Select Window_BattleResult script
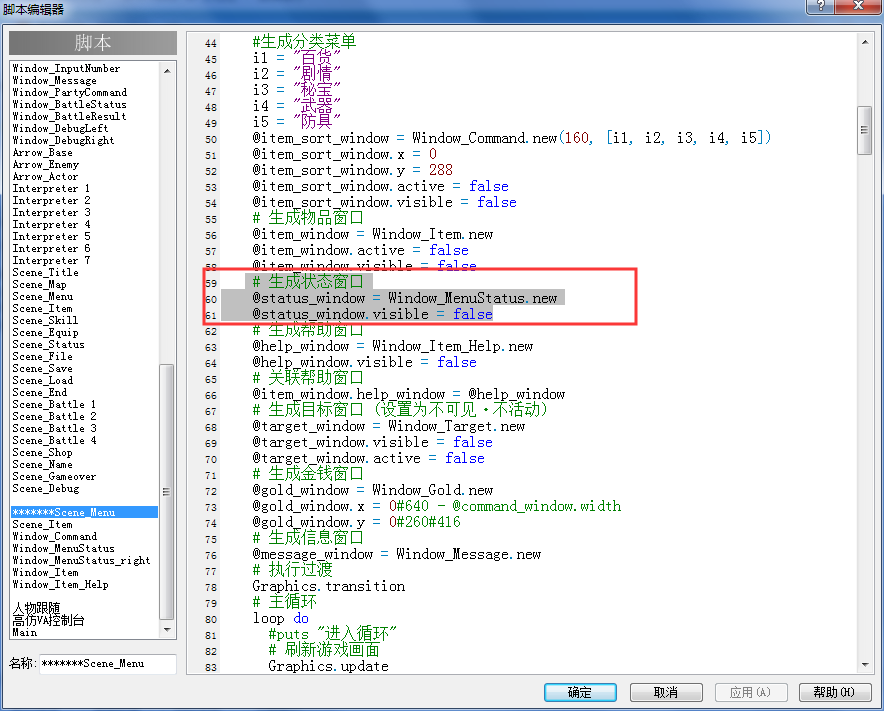Screen dimensions: 884x711 pyautogui.click(x=69, y=116)
